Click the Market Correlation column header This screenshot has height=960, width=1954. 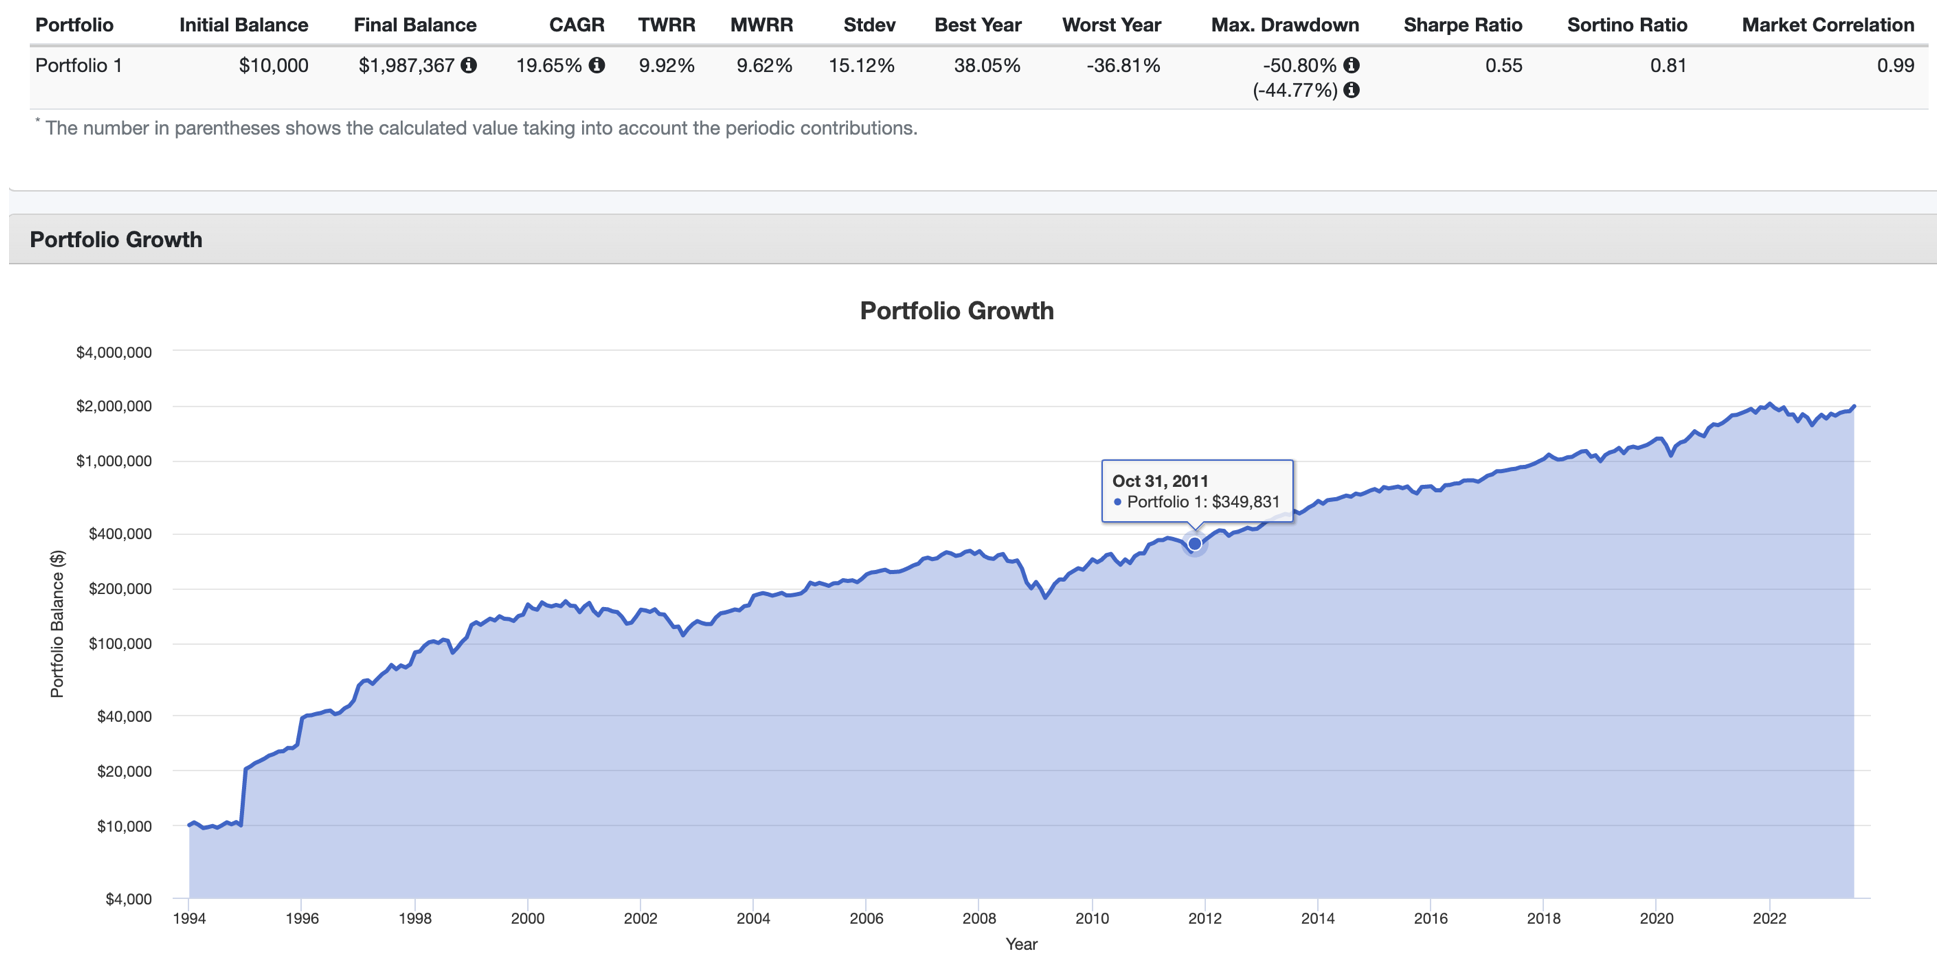tap(1827, 25)
